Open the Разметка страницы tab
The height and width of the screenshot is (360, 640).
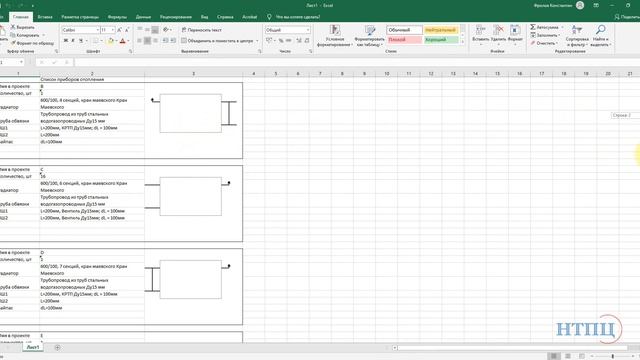click(x=80, y=17)
